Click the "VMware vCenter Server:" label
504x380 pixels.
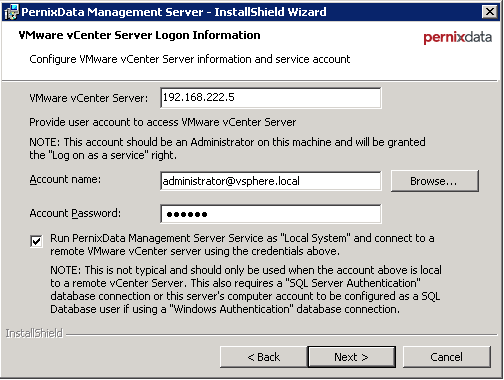click(x=88, y=98)
